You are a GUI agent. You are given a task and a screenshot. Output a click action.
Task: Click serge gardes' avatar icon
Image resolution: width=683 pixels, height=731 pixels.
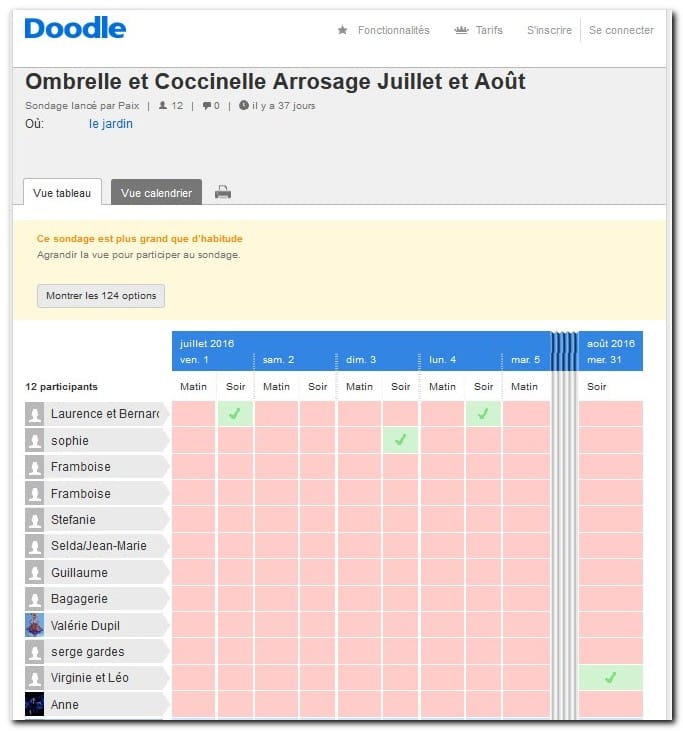click(x=34, y=652)
